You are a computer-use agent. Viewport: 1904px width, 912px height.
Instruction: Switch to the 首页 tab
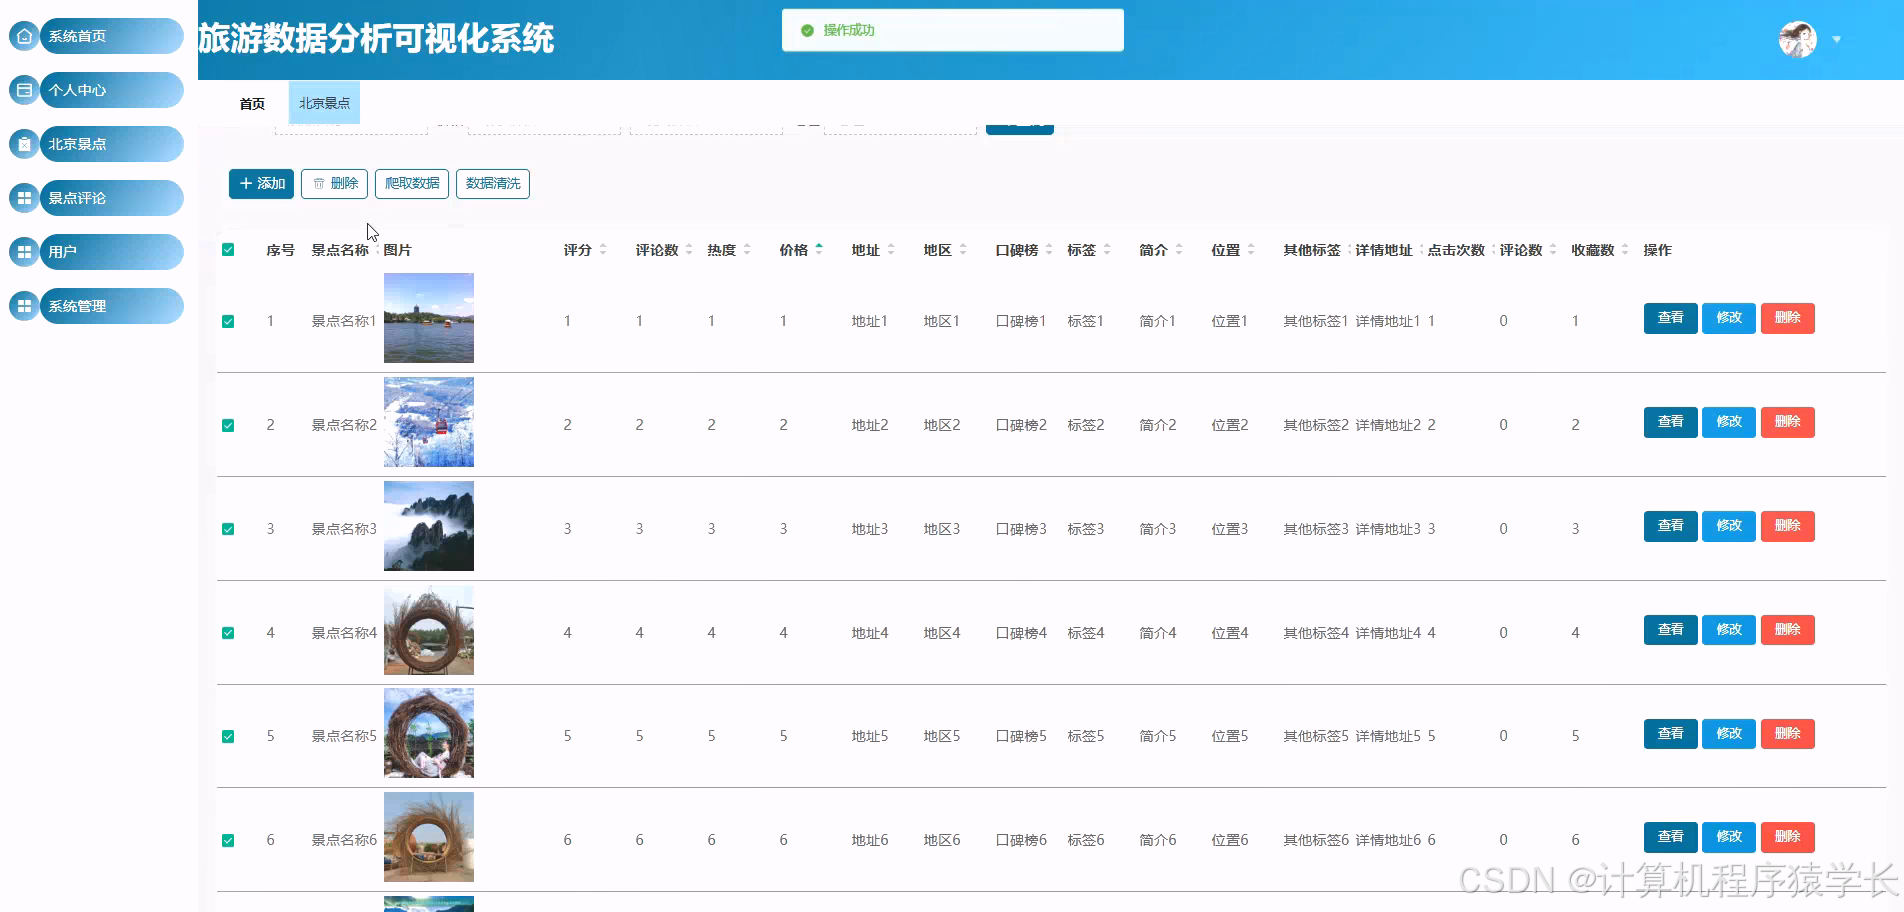coord(251,102)
